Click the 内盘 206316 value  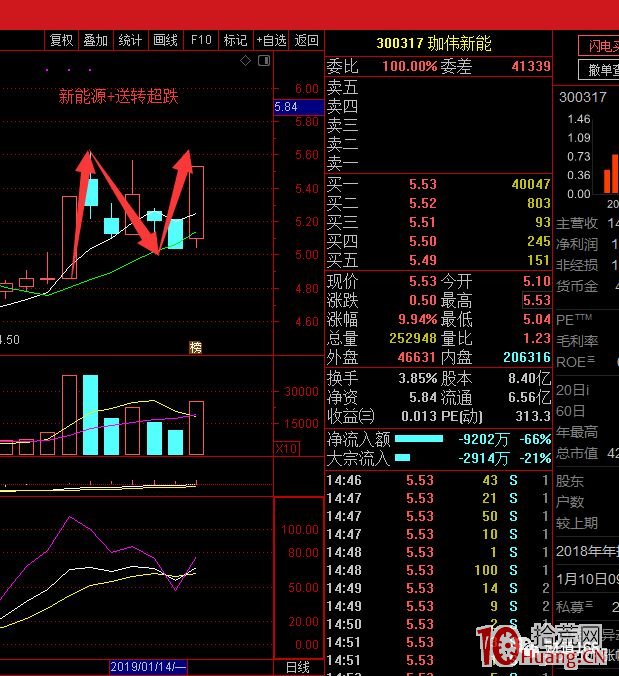pos(527,357)
